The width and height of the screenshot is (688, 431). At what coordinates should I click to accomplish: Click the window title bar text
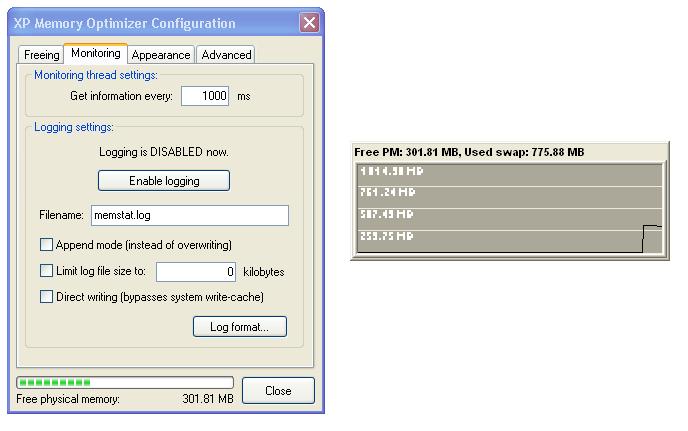coord(125,23)
